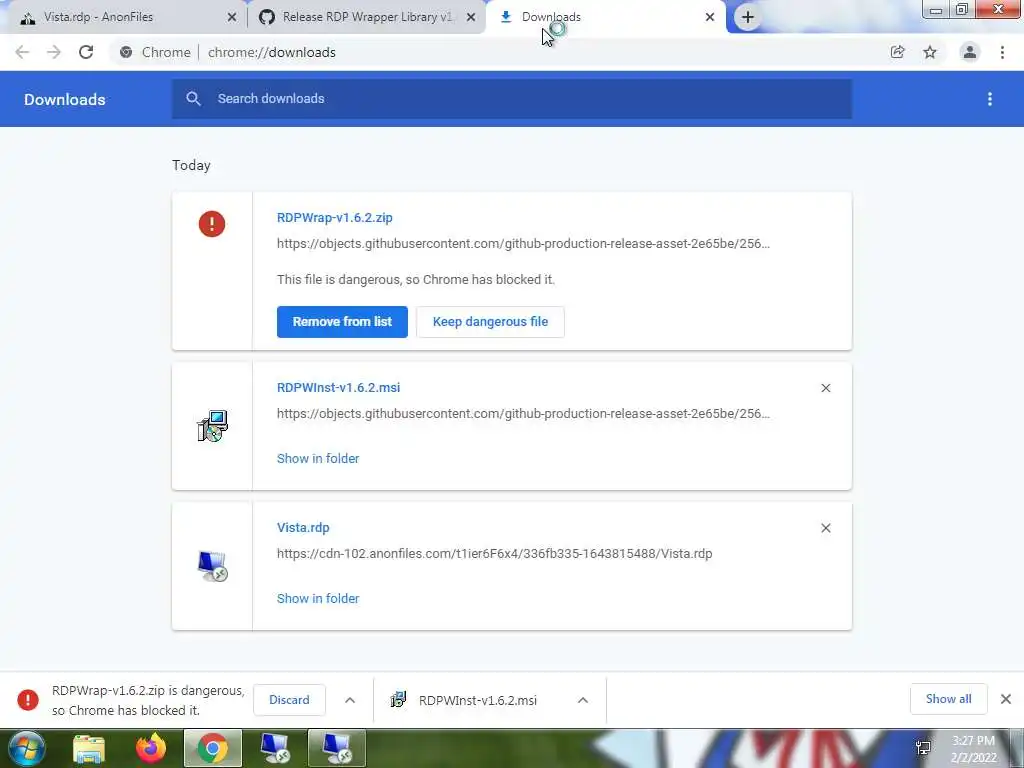This screenshot has width=1024, height=768.
Task: Click the RDPWInst installer file icon
Action: tap(212, 426)
